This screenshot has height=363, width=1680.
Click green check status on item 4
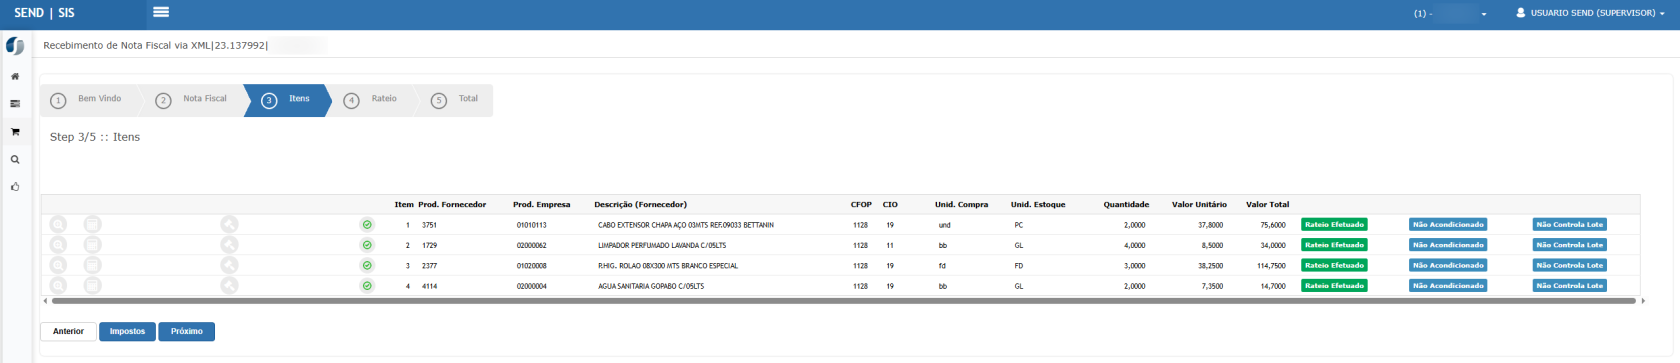click(x=367, y=286)
